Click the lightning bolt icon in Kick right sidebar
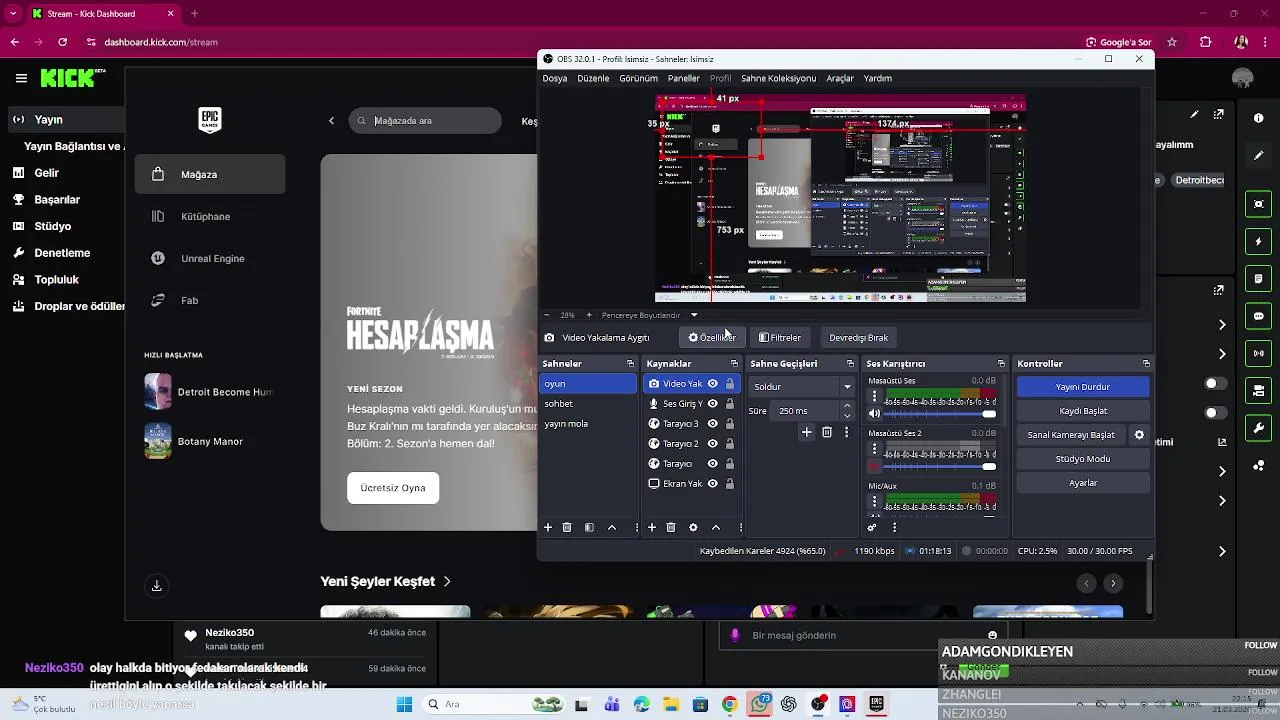Viewport: 1280px width, 720px height. [x=1259, y=242]
